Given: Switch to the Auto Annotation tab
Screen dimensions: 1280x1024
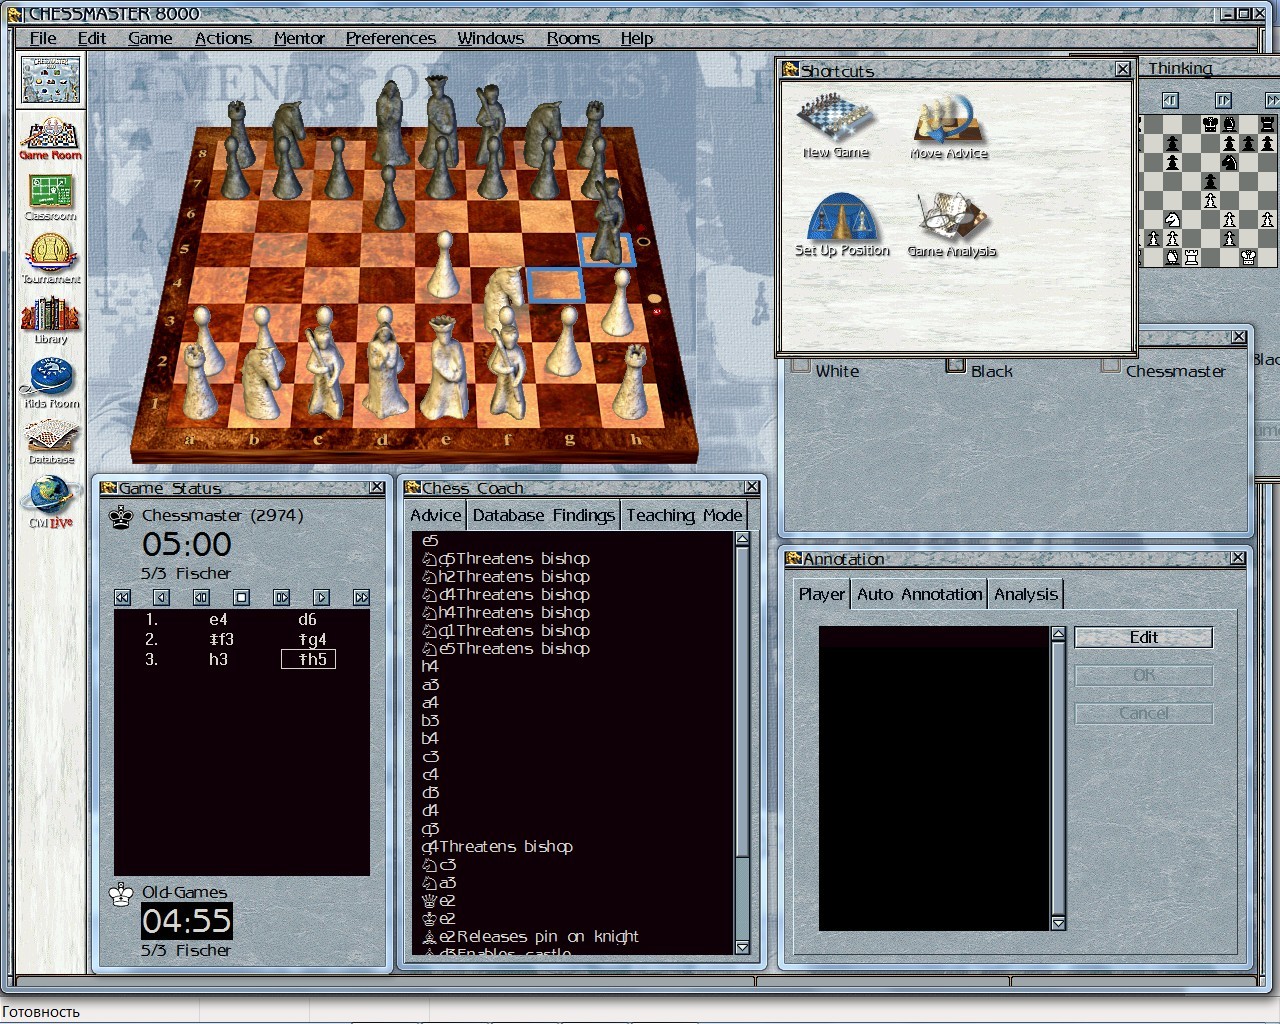Looking at the screenshot, I should point(919,594).
